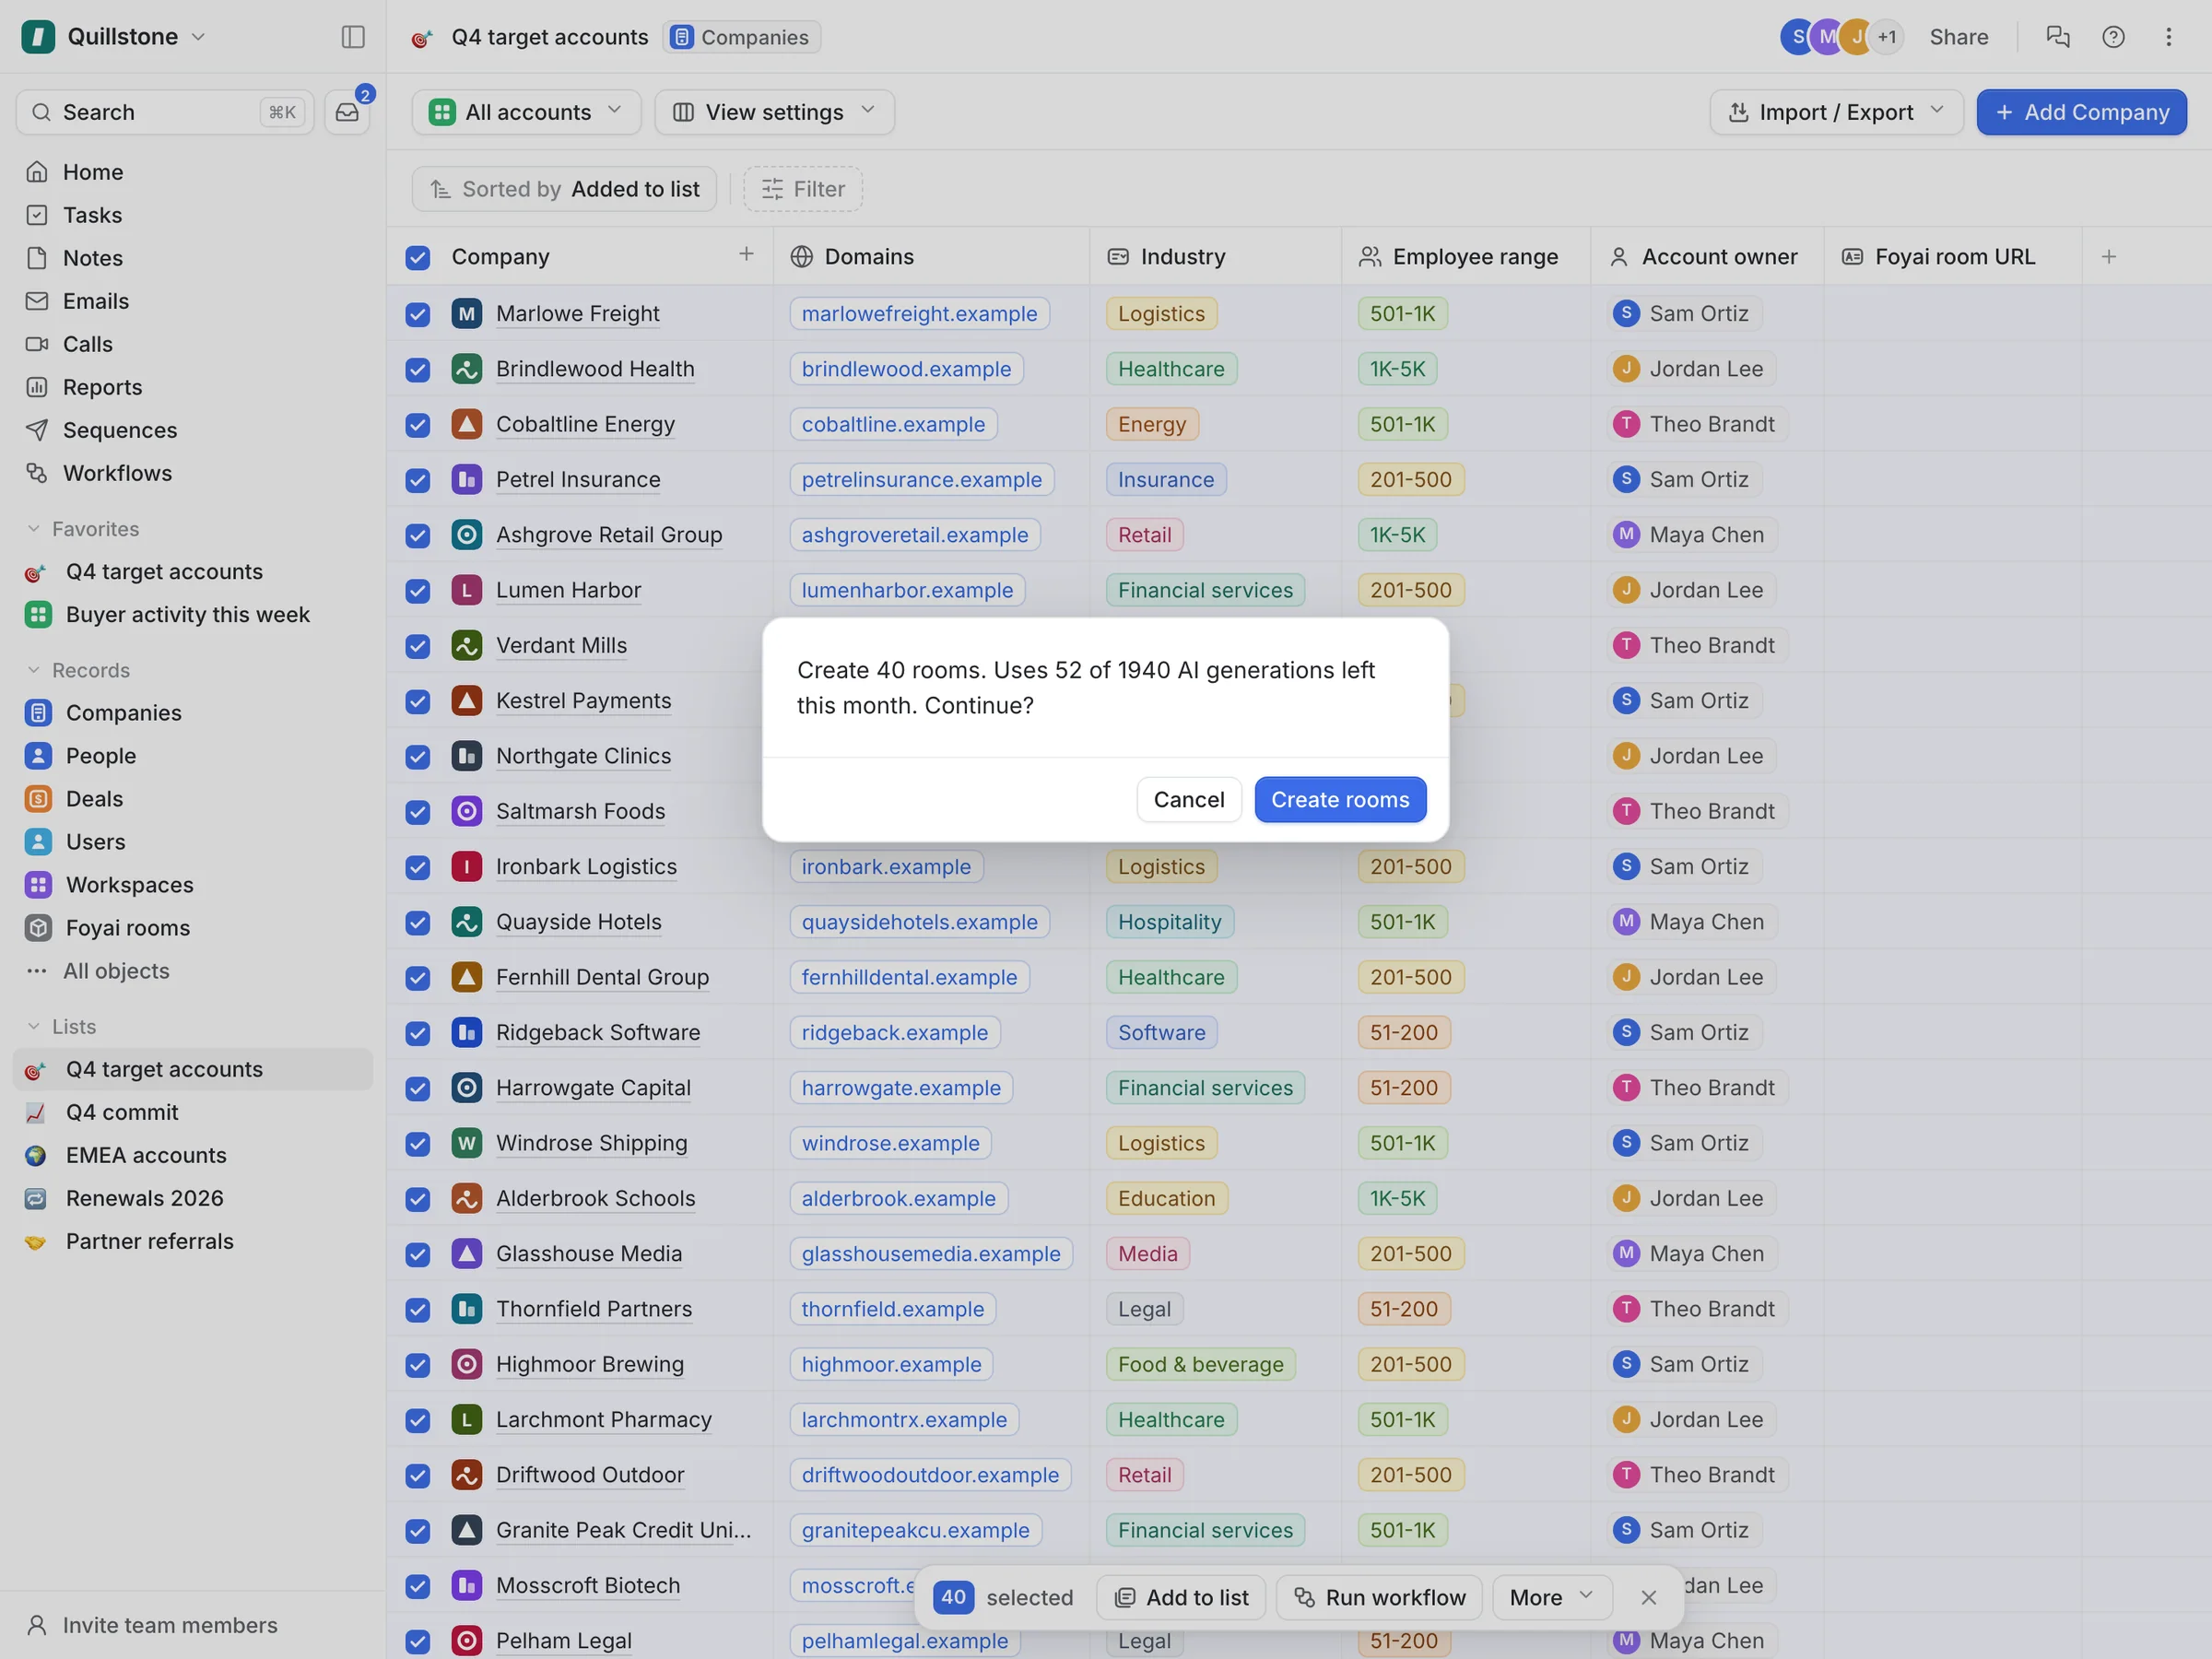Click the plus icon beside the Company header
Viewport: 2212px width, 1659px height.
[x=746, y=254]
